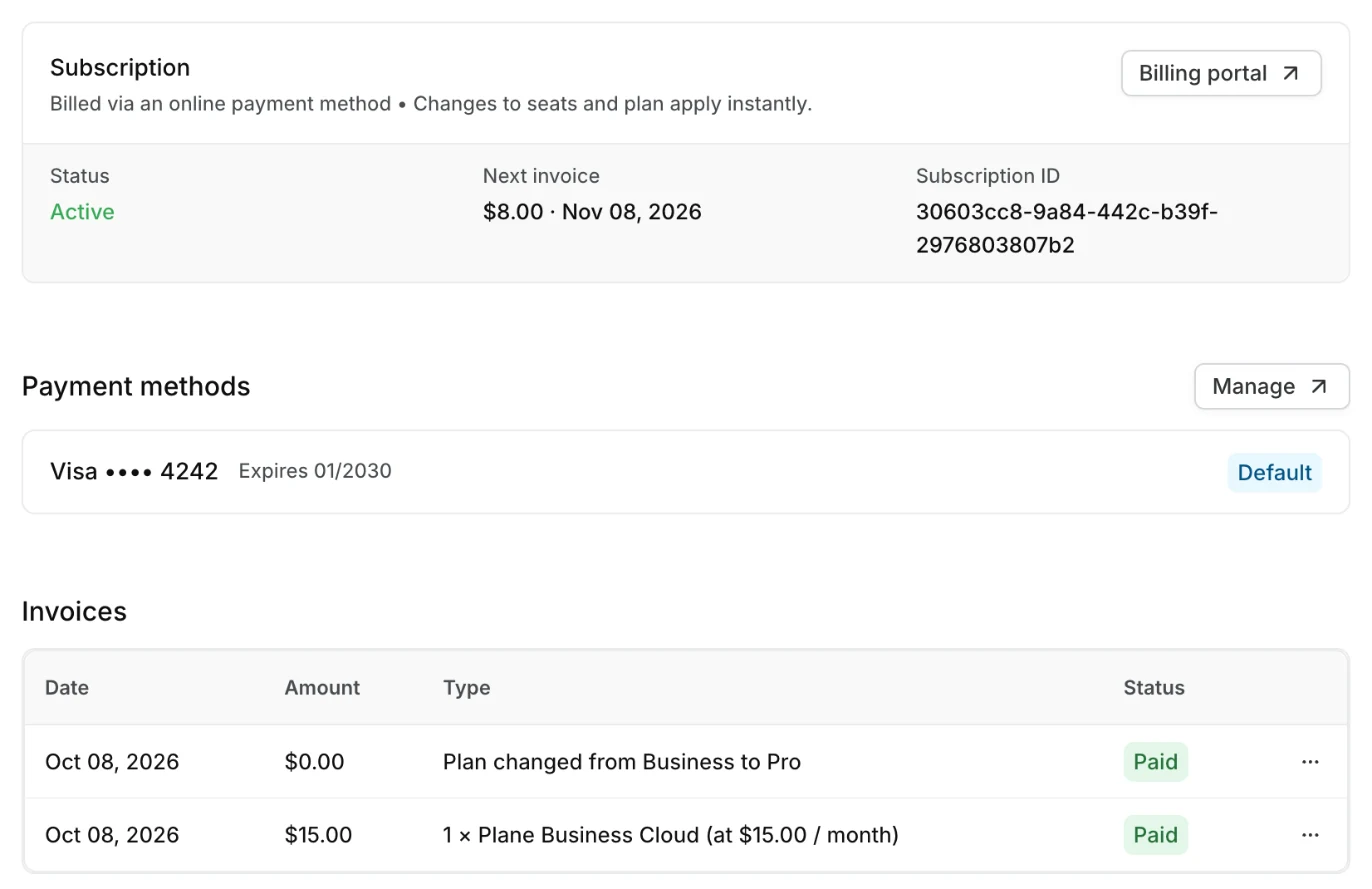Click the Default badge on Visa card
The width and height of the screenshot is (1372, 889).
[x=1274, y=472]
